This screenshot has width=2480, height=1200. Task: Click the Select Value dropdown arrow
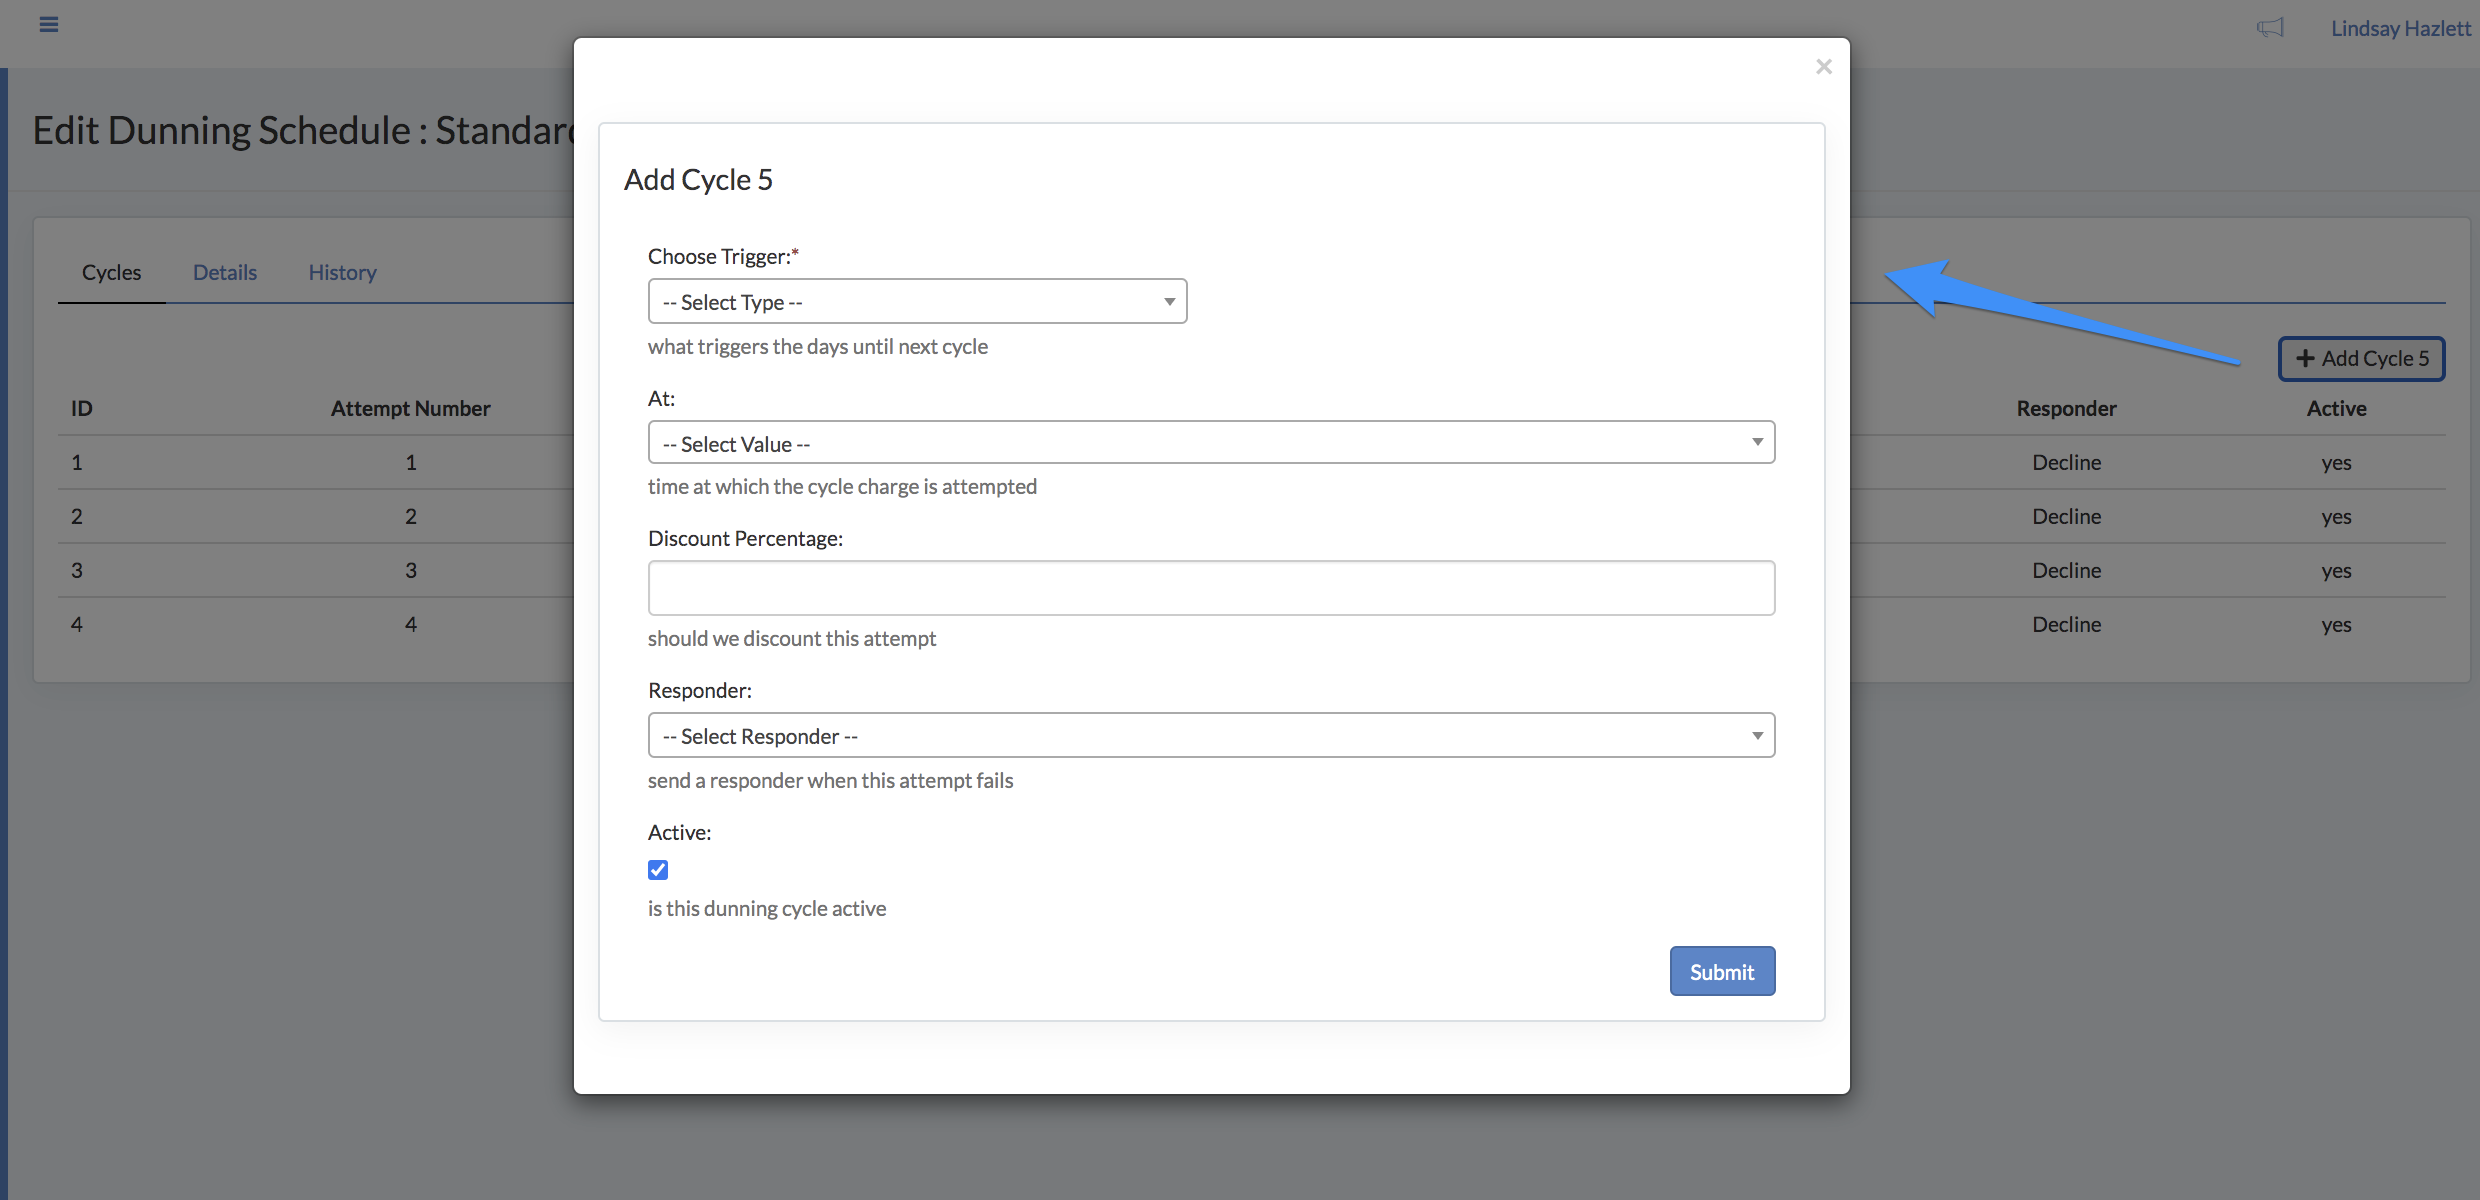[1756, 443]
